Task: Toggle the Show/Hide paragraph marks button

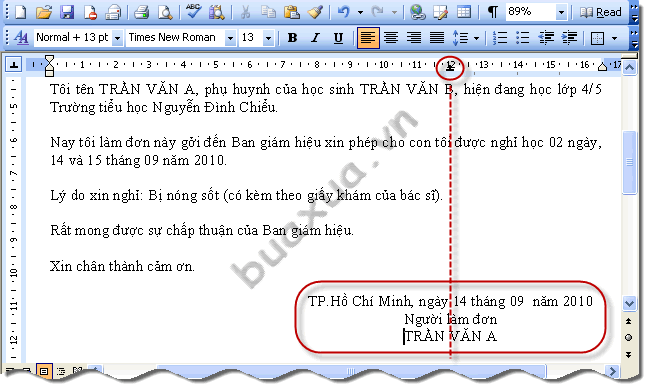Action: [492, 12]
